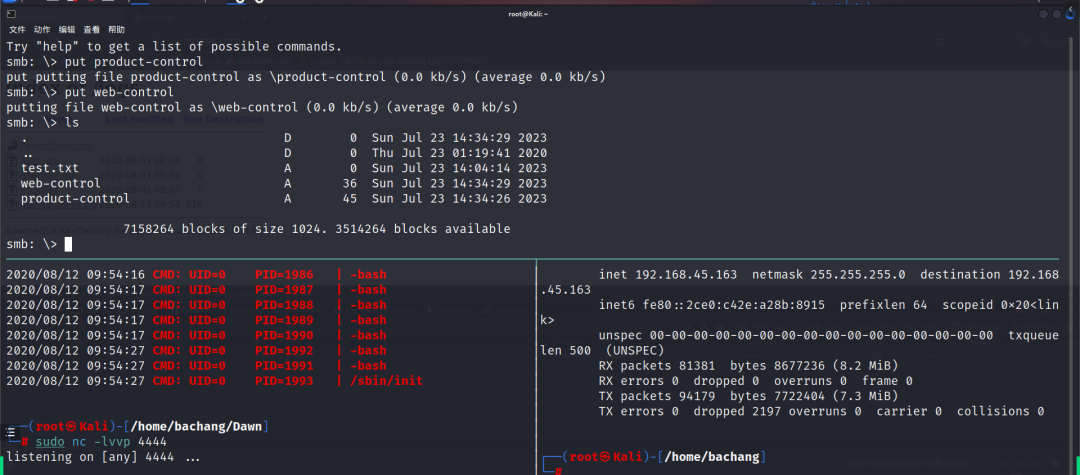Click the /home/bachang/Dawn prompt path
This screenshot has width=1080, height=475.
(194, 427)
